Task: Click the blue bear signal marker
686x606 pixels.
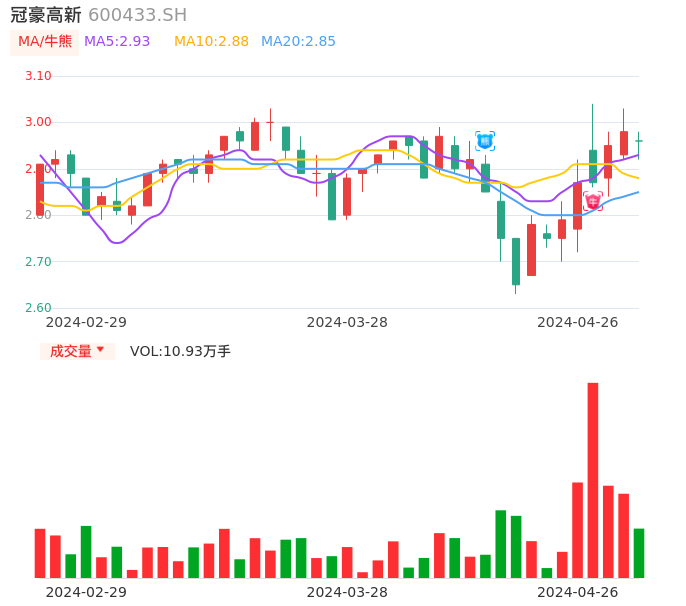Action: point(485,141)
